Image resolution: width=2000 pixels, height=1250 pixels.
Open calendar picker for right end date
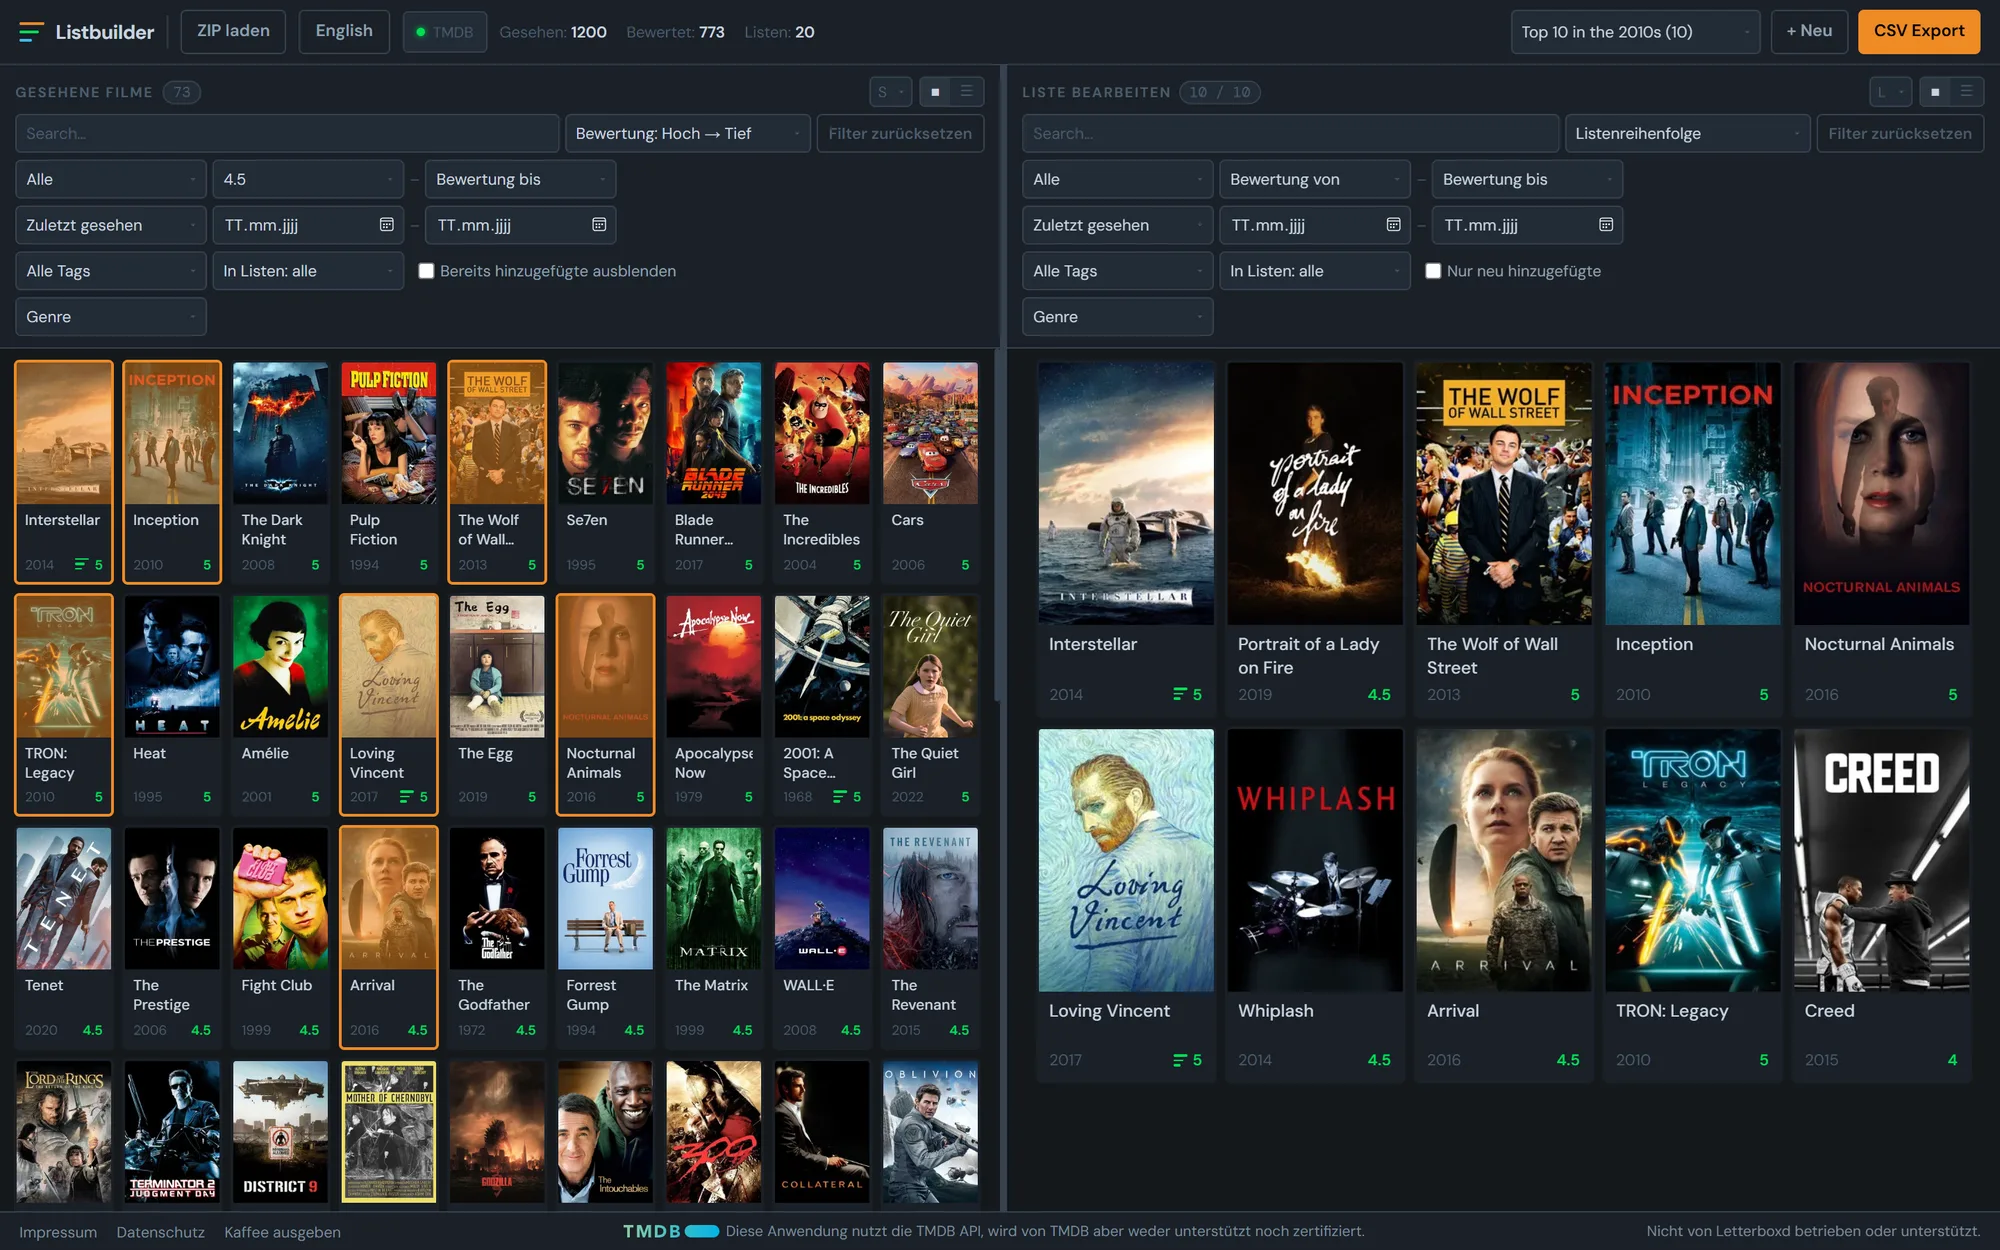(1606, 225)
